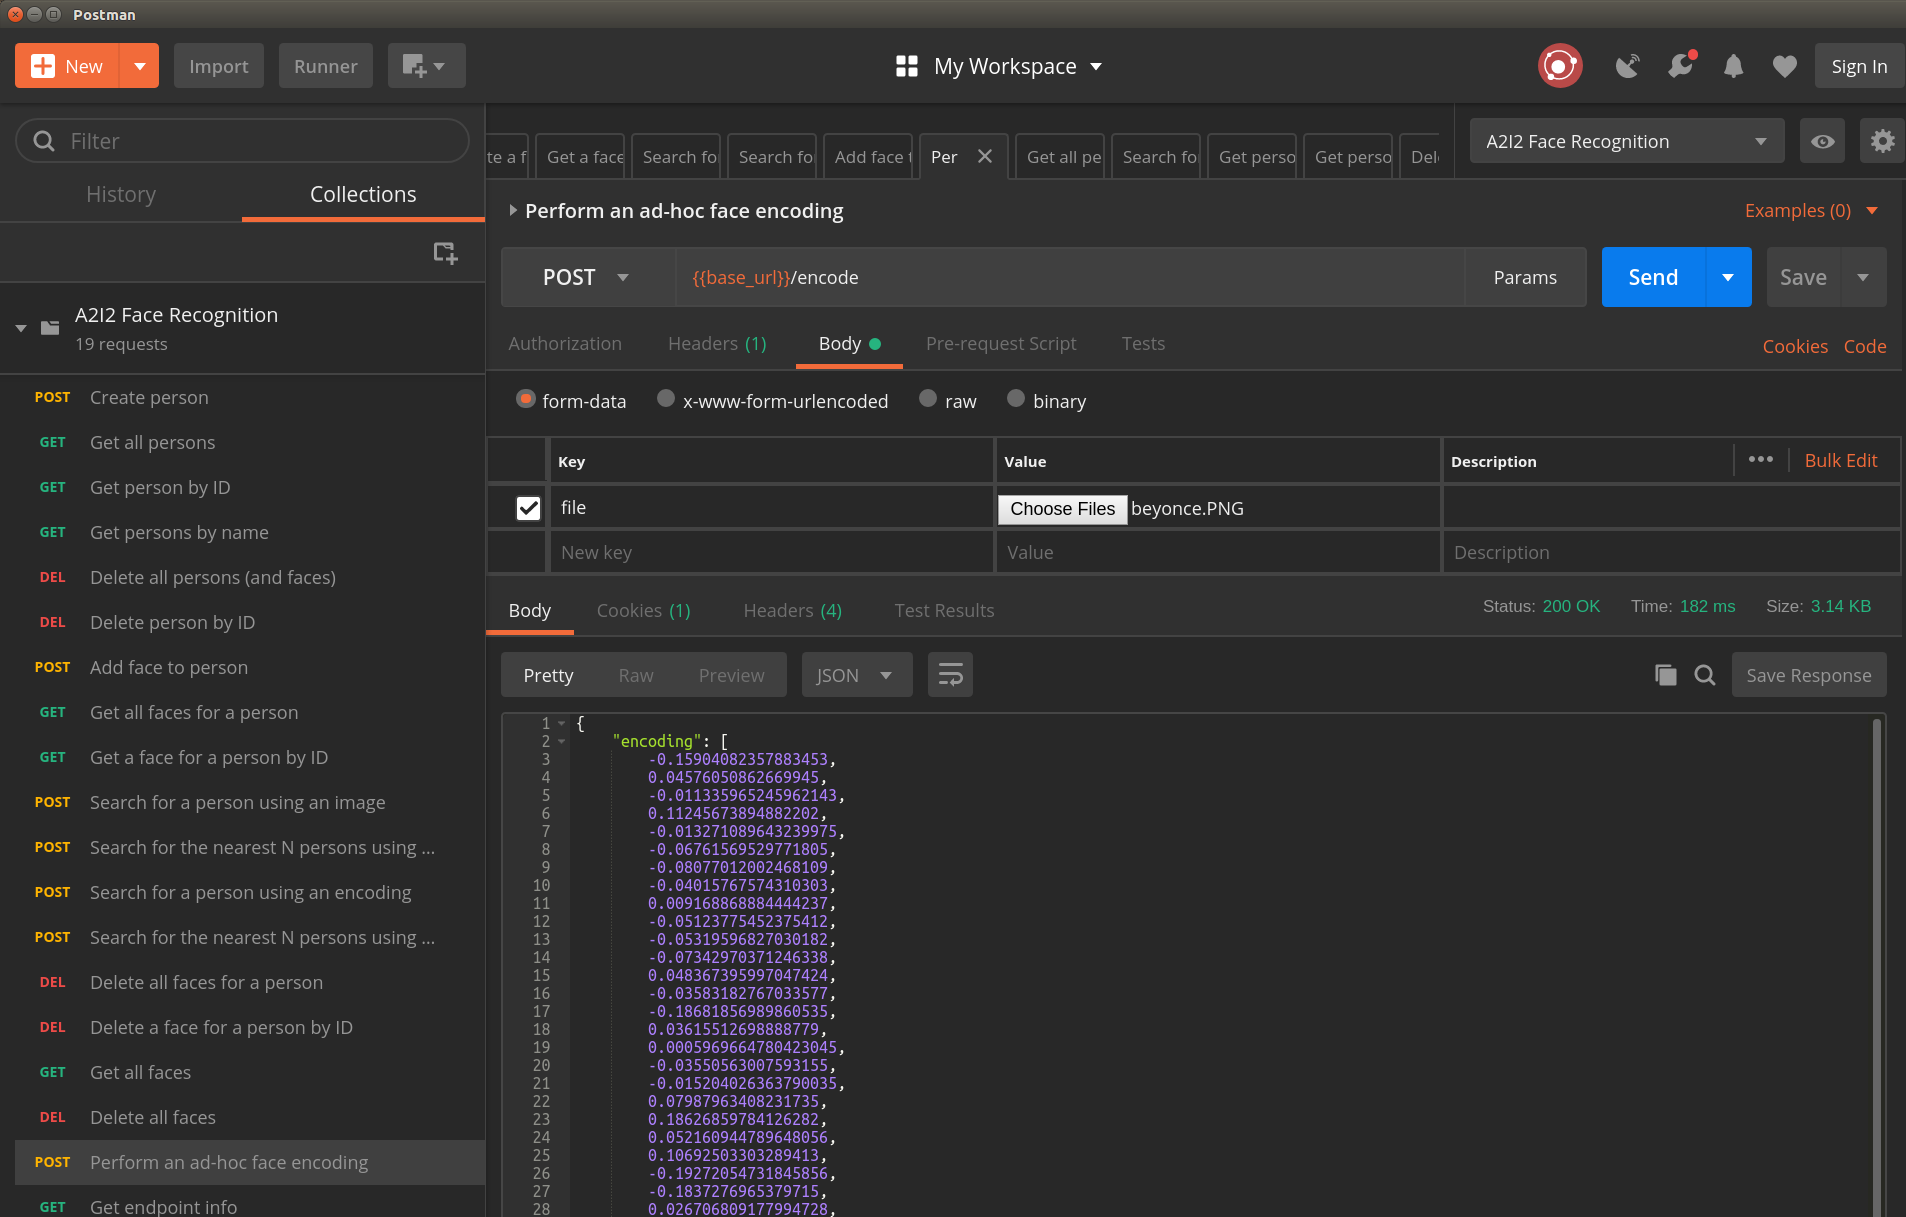Open the Save button dropdown arrow
The height and width of the screenshot is (1217, 1906).
coord(1863,277)
